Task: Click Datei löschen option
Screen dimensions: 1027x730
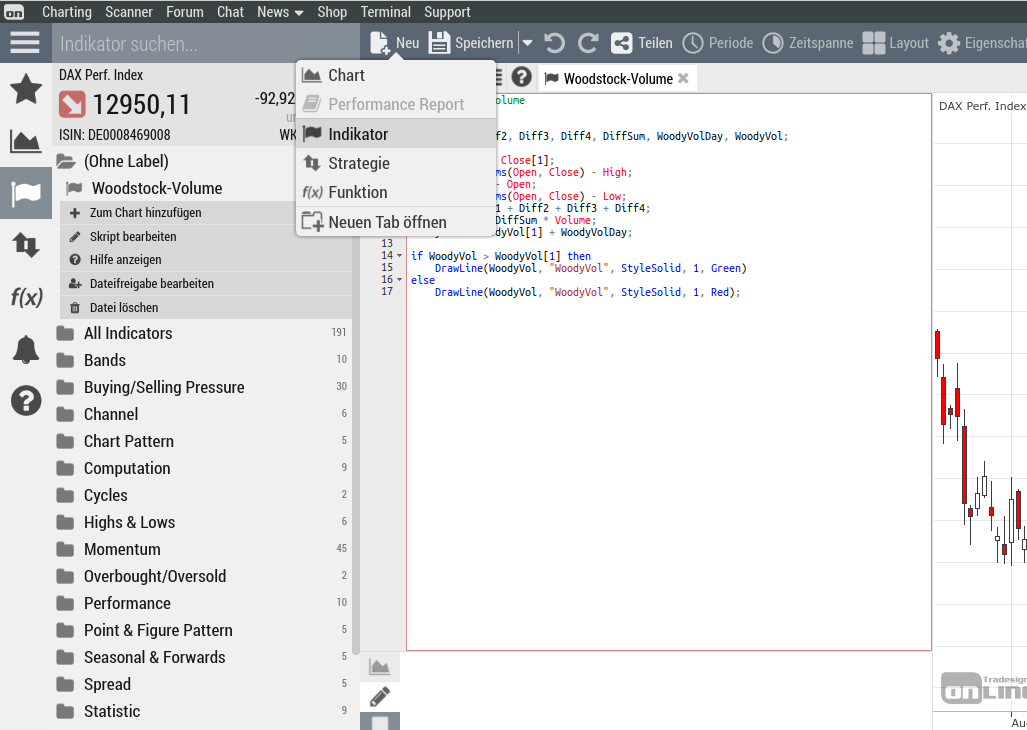Action: [124, 308]
